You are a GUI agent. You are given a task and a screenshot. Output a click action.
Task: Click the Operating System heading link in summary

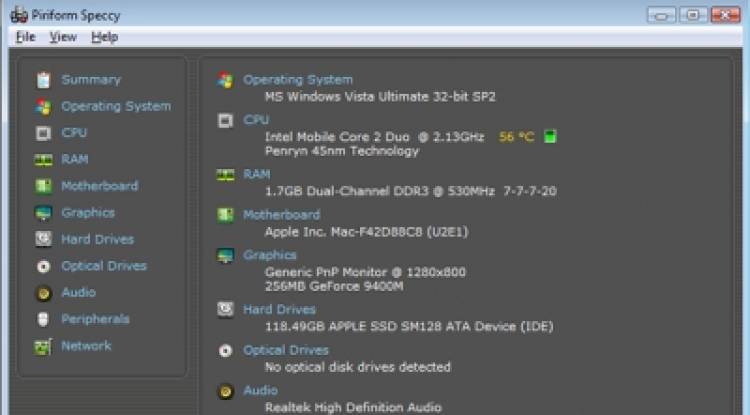pyautogui.click(x=298, y=79)
